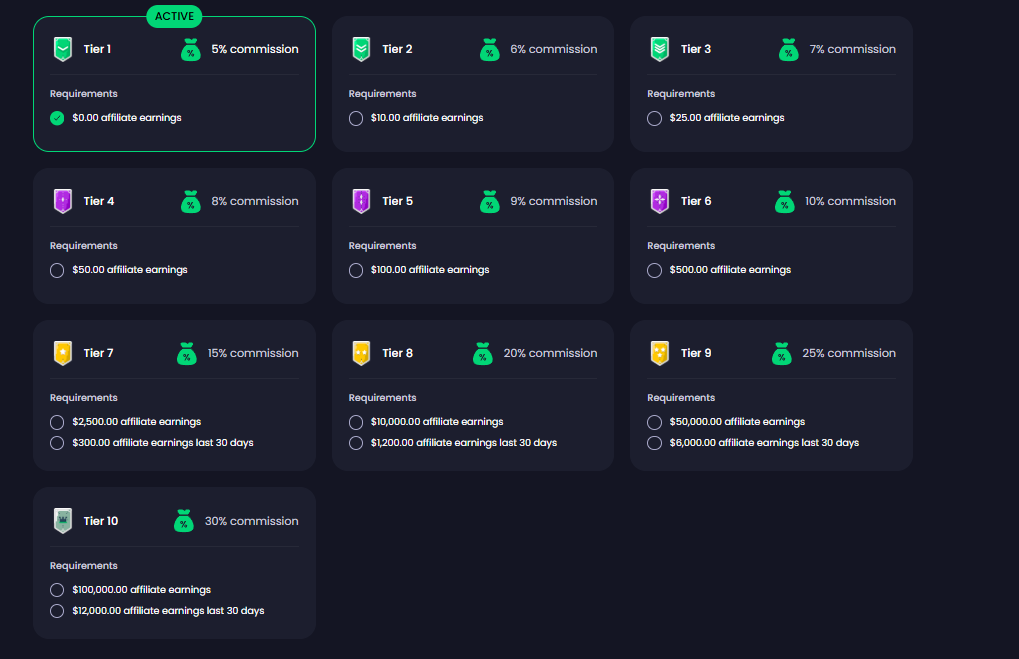Click the Tier 10 silver crown badge
This screenshot has width=1019, height=659.
(x=62, y=521)
